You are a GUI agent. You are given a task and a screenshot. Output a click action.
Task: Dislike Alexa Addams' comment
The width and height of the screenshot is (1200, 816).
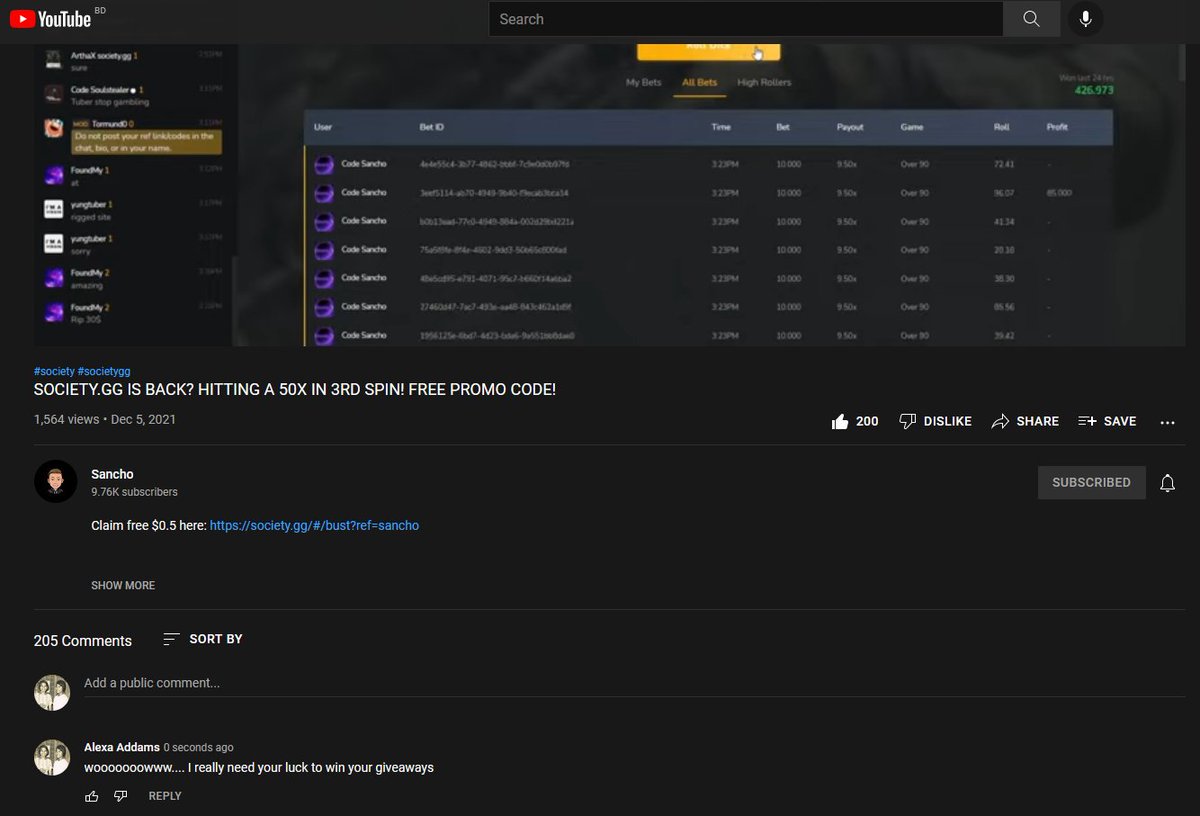(121, 796)
